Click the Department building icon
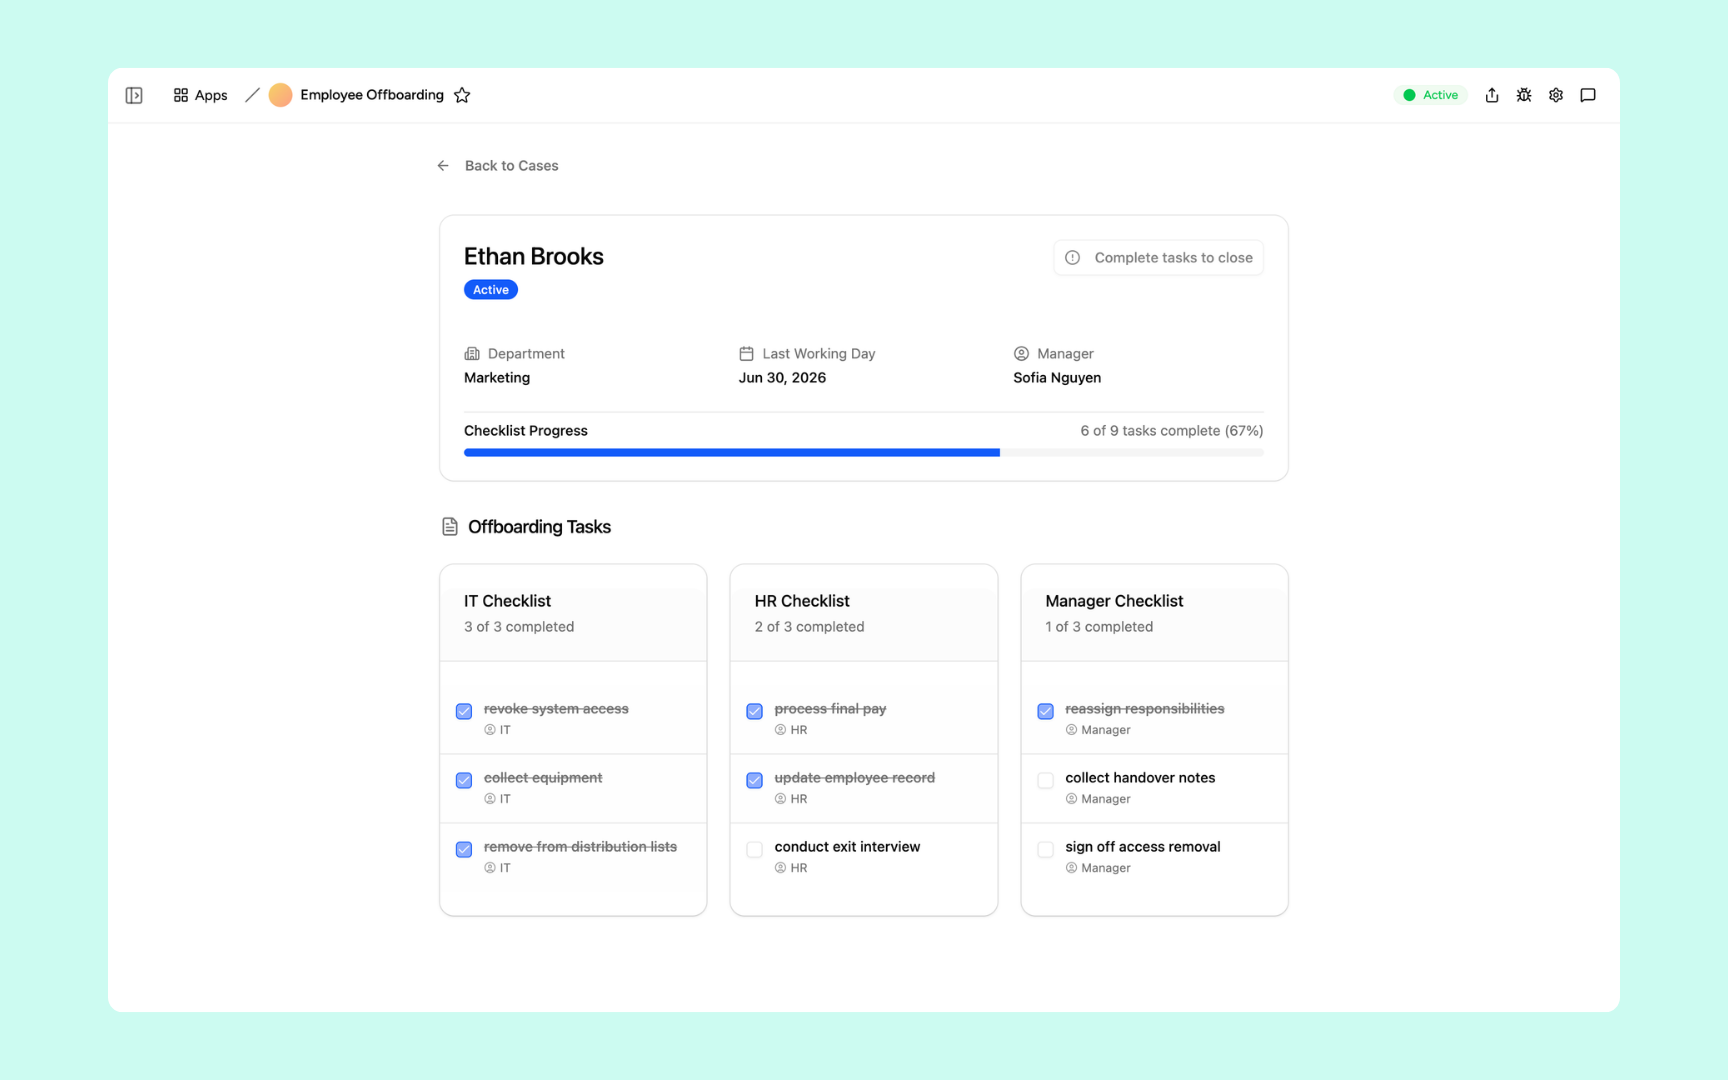The width and height of the screenshot is (1728, 1080). tap(472, 354)
